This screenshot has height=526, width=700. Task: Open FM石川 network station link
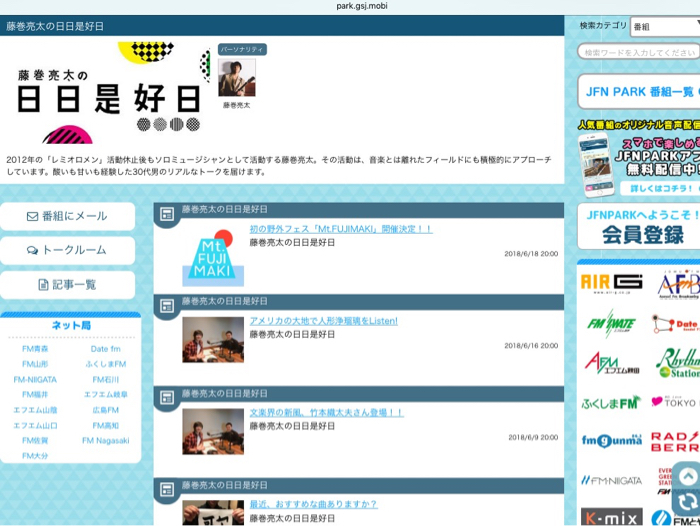click(x=106, y=380)
